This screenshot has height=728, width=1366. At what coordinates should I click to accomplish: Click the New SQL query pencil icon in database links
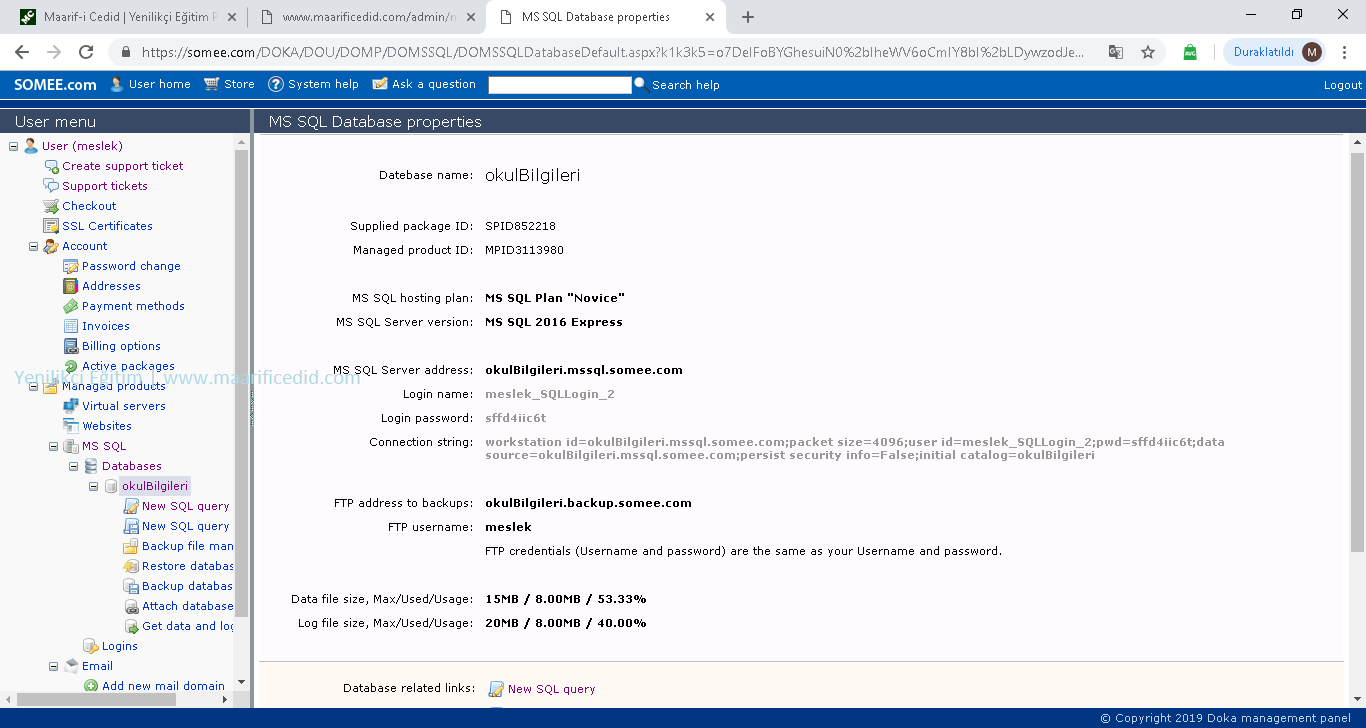(496, 689)
